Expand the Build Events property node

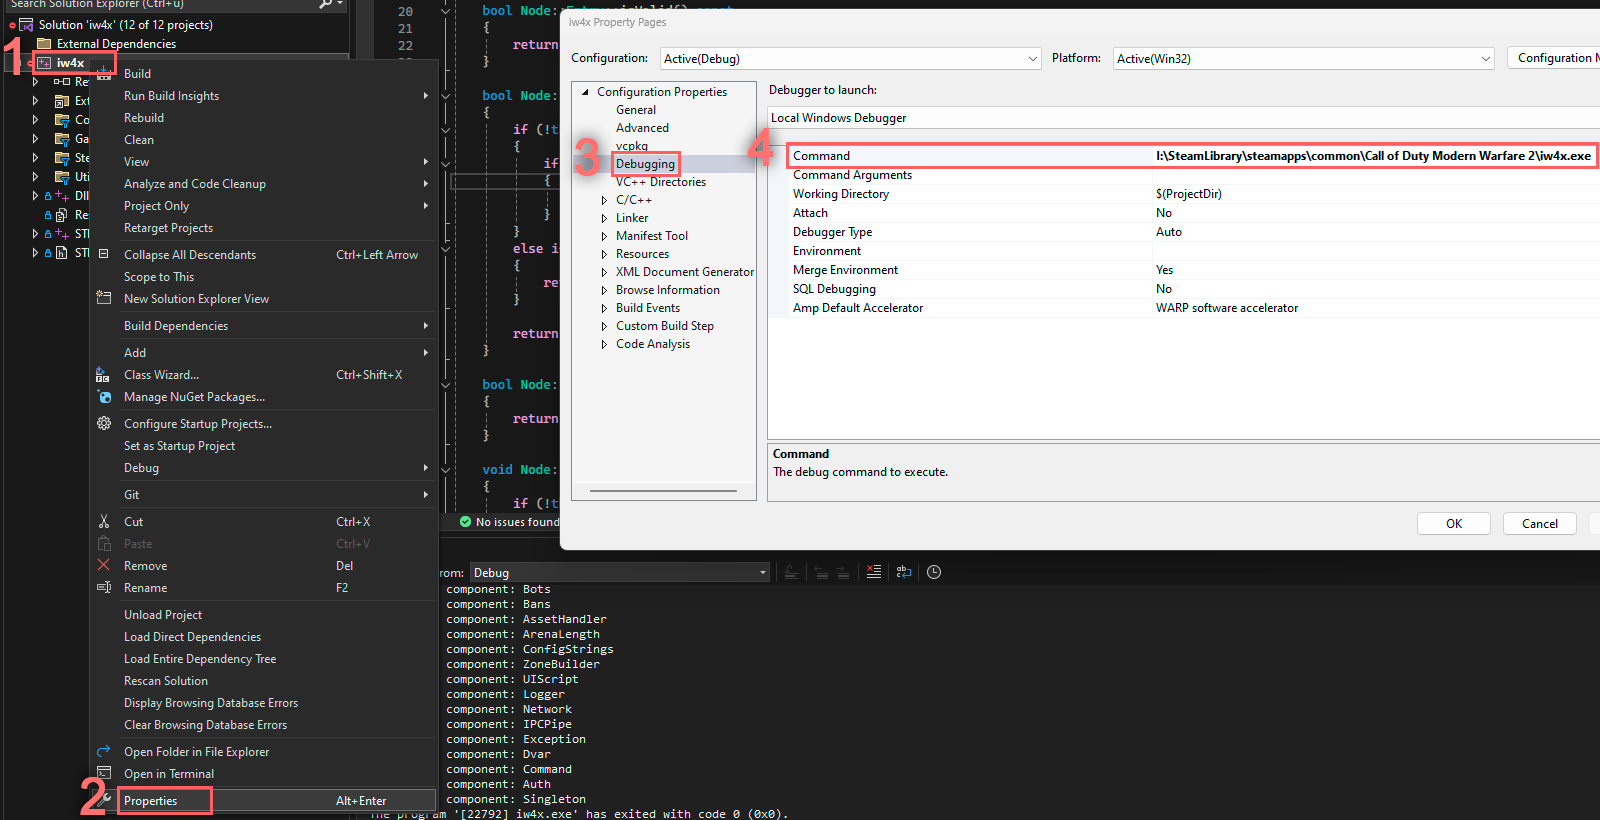tap(604, 308)
